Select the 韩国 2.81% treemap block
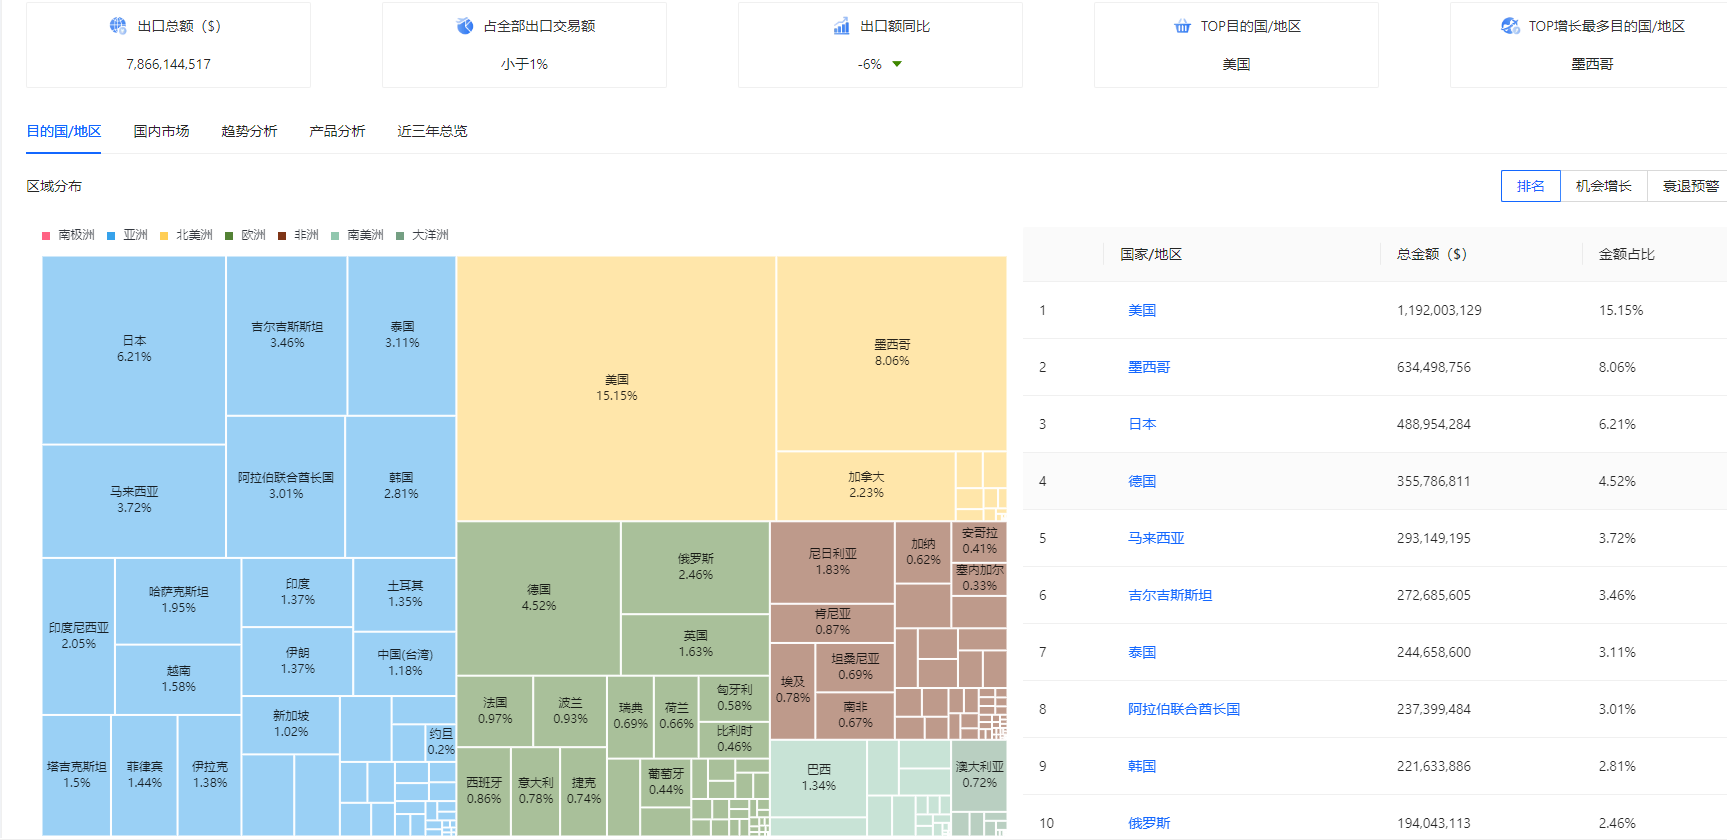The width and height of the screenshot is (1727, 840). 401,486
